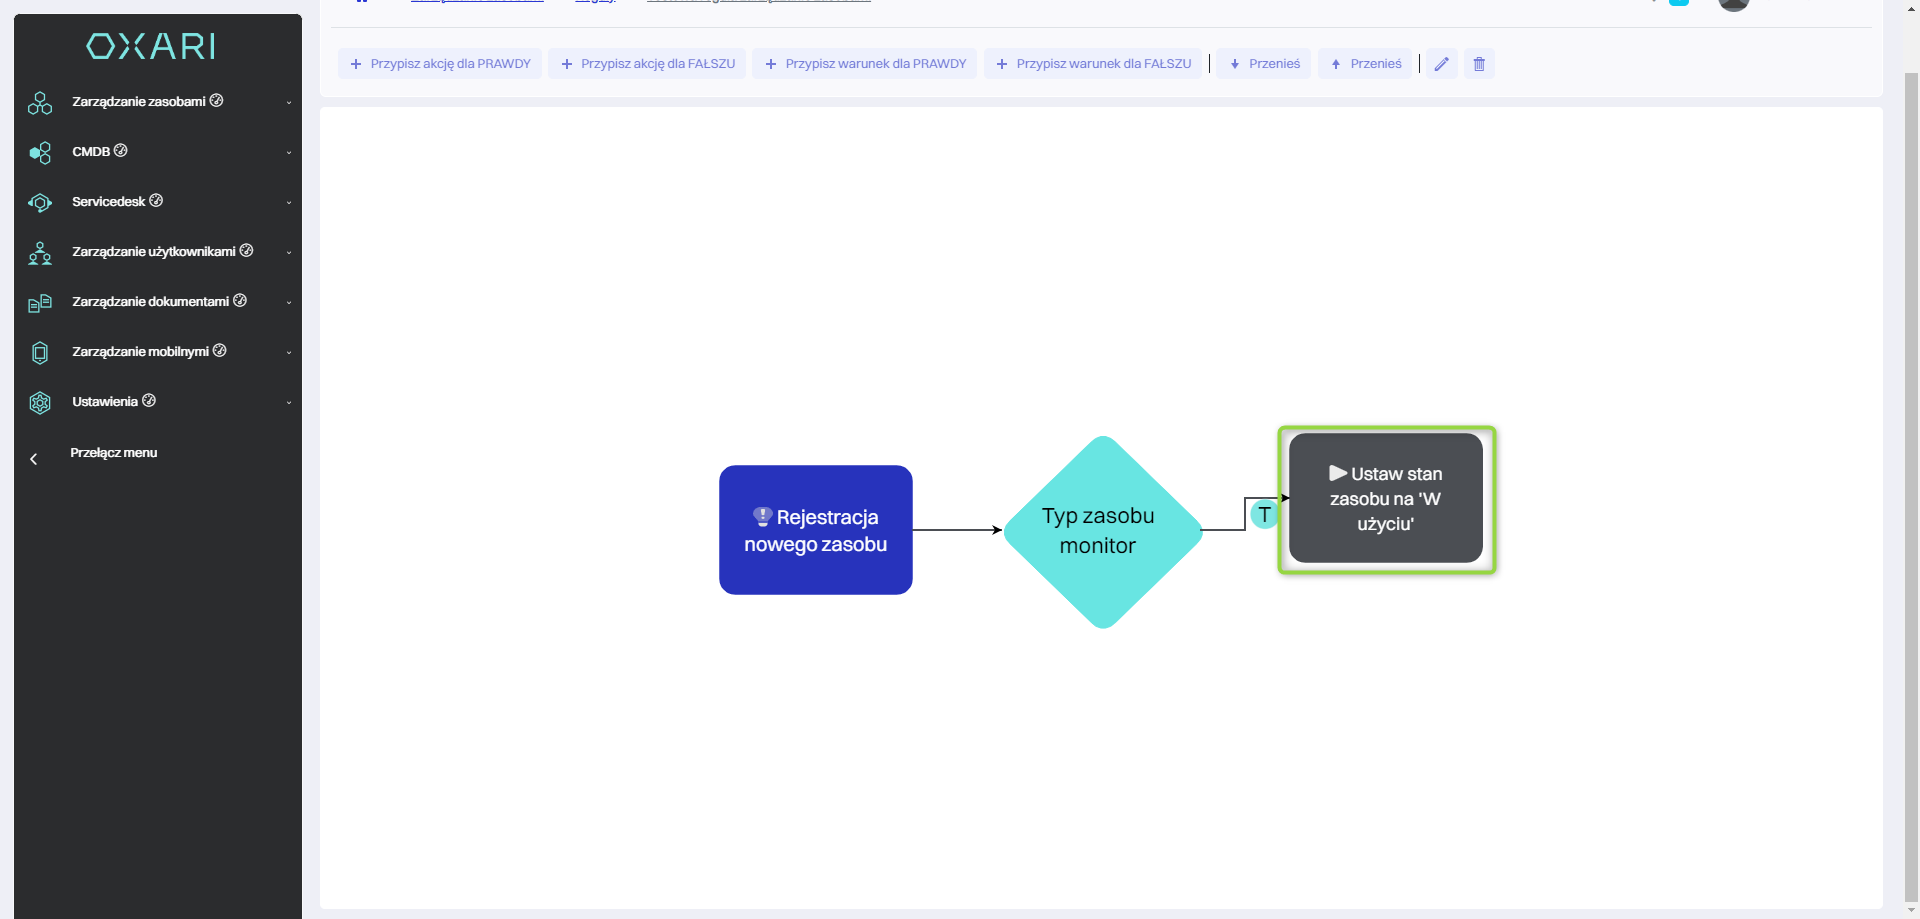Click the vertical scrollbar on the right
Screen dimensions: 1920x919
tap(1911, 480)
